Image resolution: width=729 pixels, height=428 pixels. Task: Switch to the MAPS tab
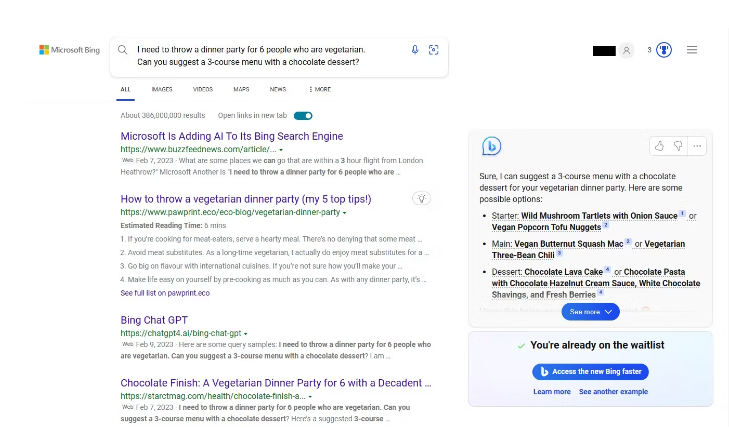pyautogui.click(x=241, y=89)
